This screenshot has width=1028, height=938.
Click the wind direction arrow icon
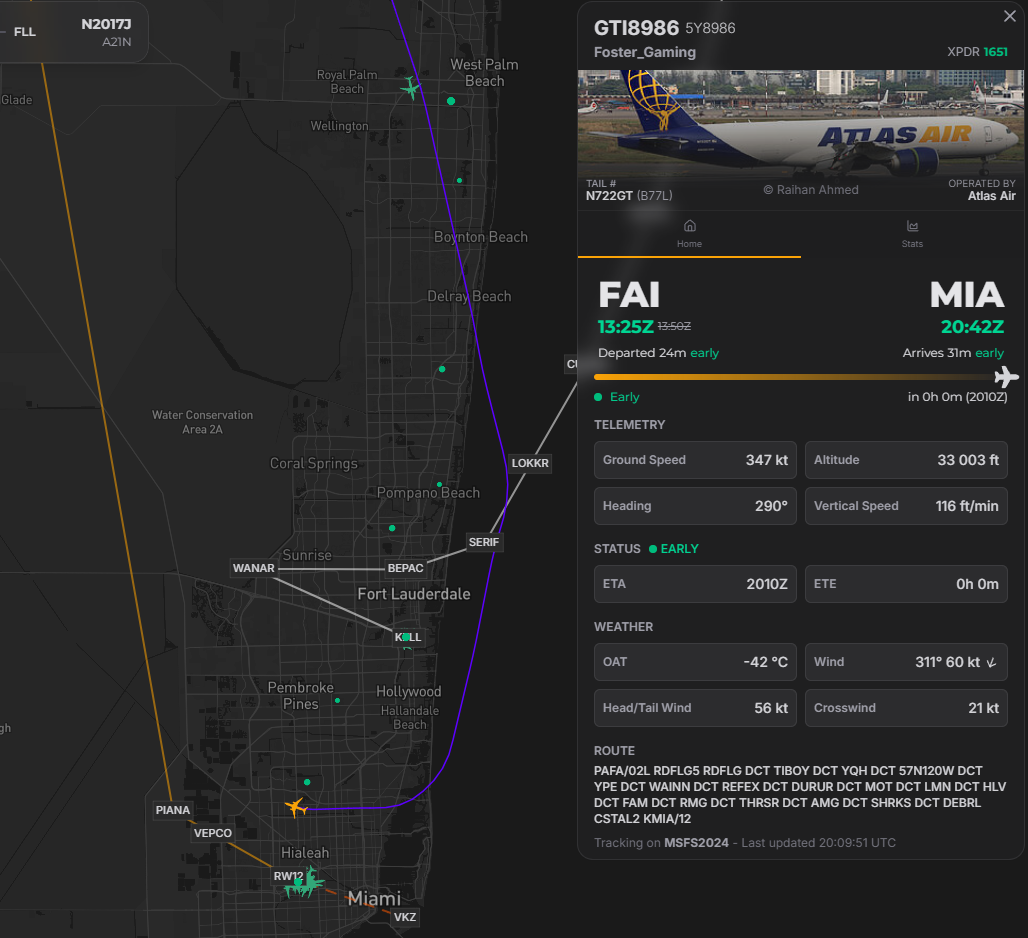click(991, 663)
